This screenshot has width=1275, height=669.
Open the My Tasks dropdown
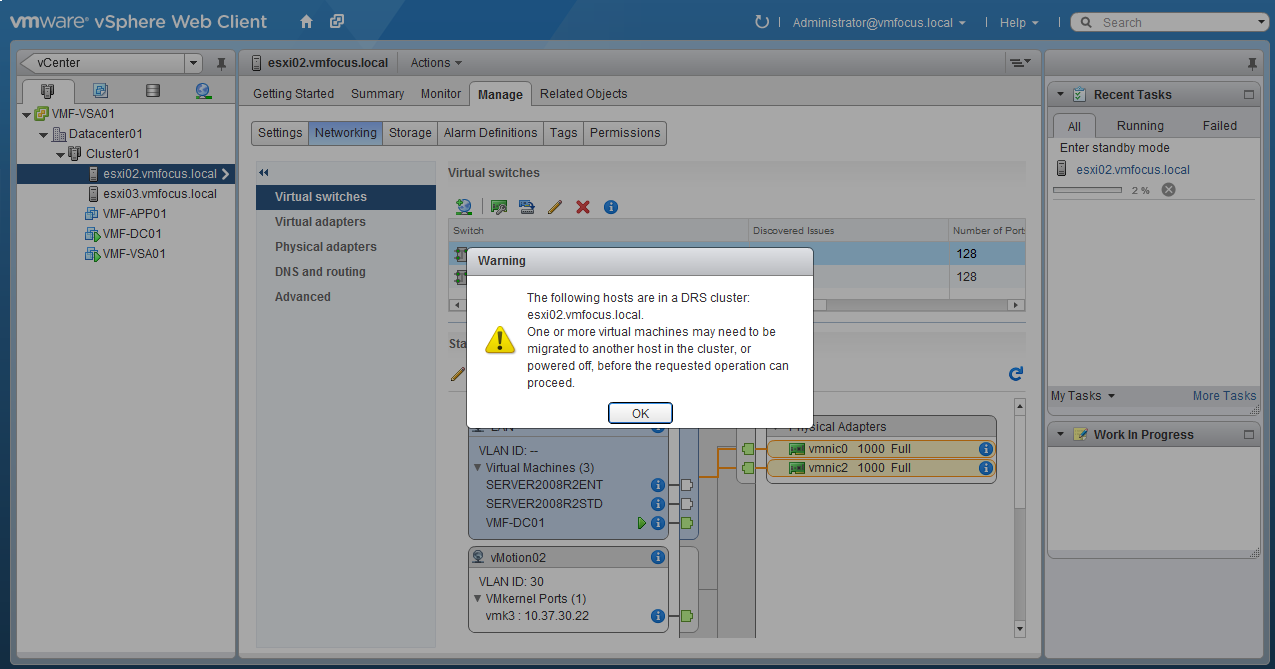[x=1082, y=396]
